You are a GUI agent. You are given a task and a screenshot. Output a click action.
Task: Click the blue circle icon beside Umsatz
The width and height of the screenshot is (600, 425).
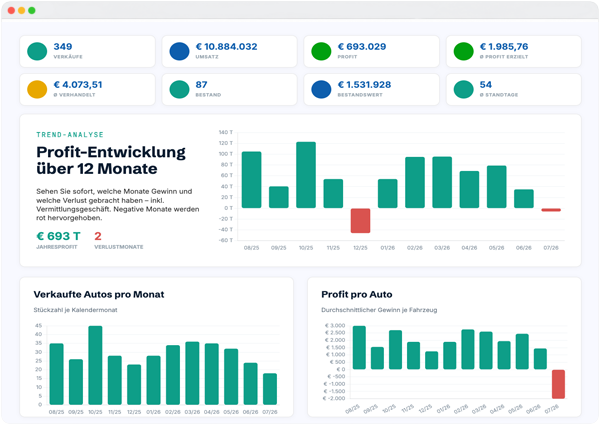179,51
